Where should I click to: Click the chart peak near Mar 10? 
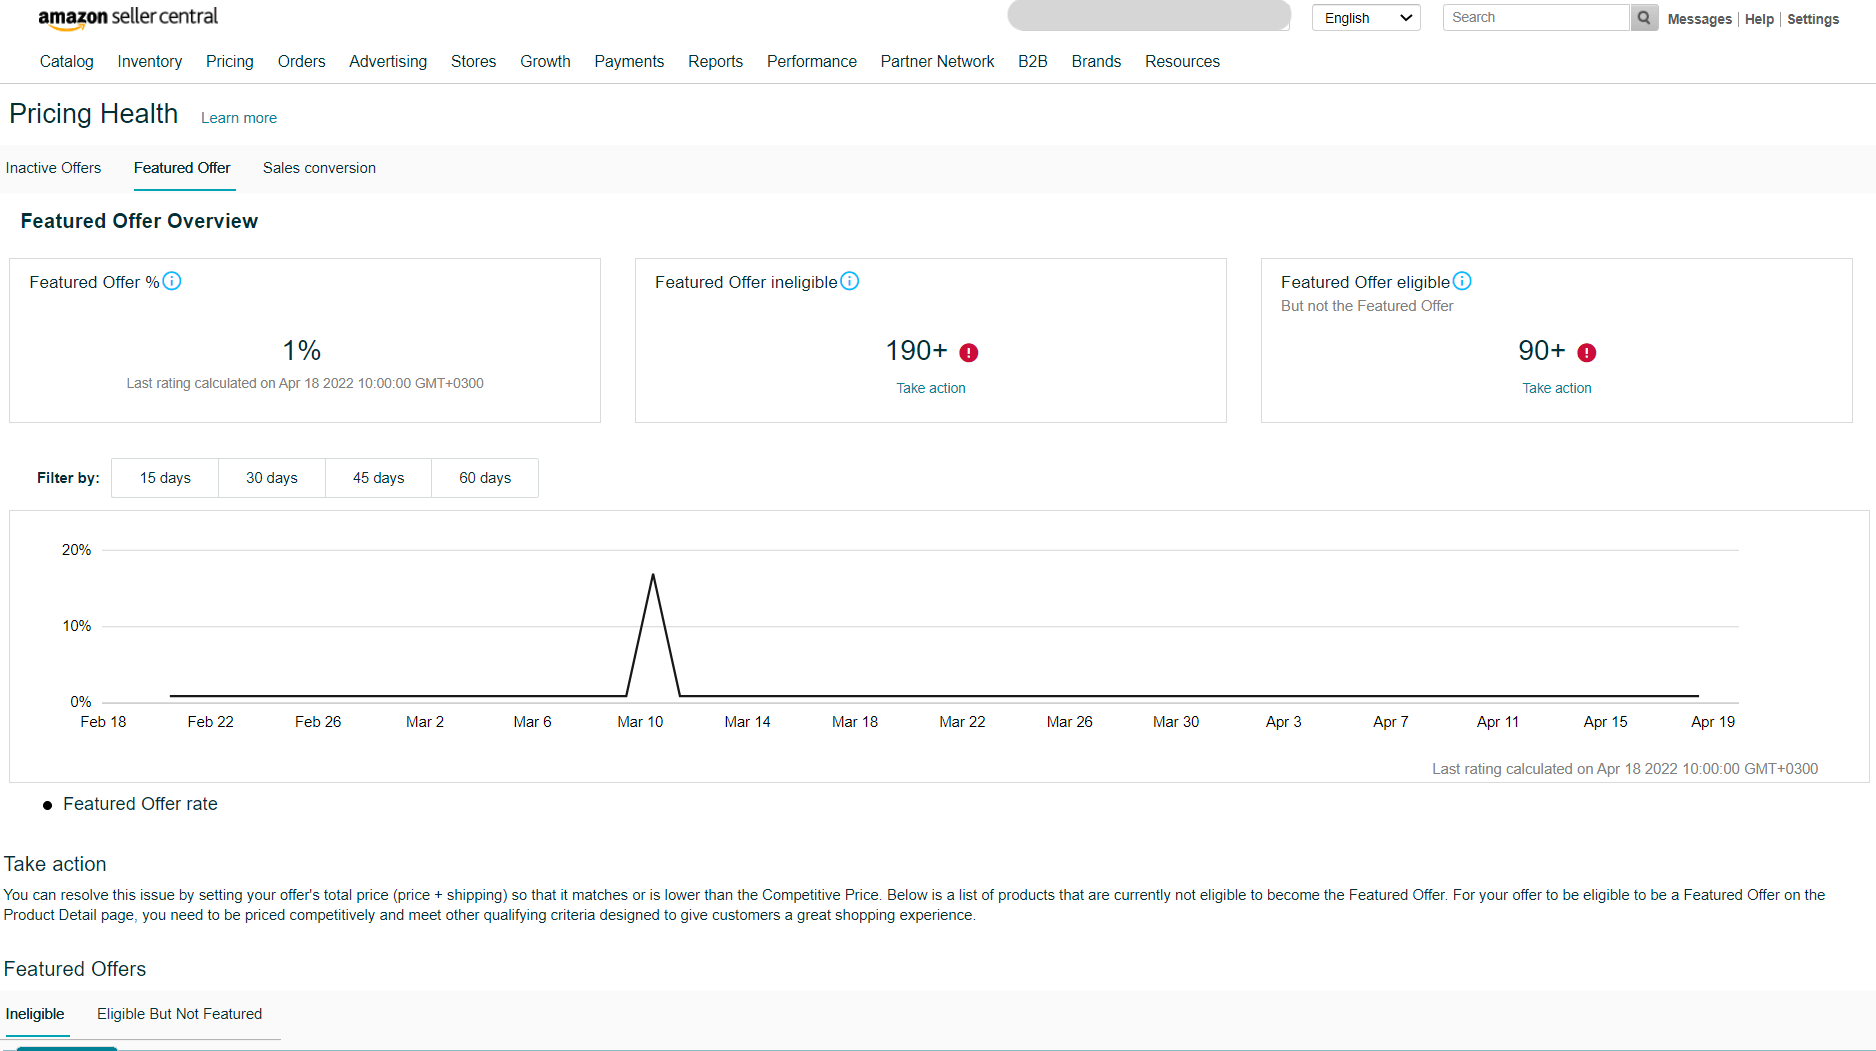click(653, 575)
